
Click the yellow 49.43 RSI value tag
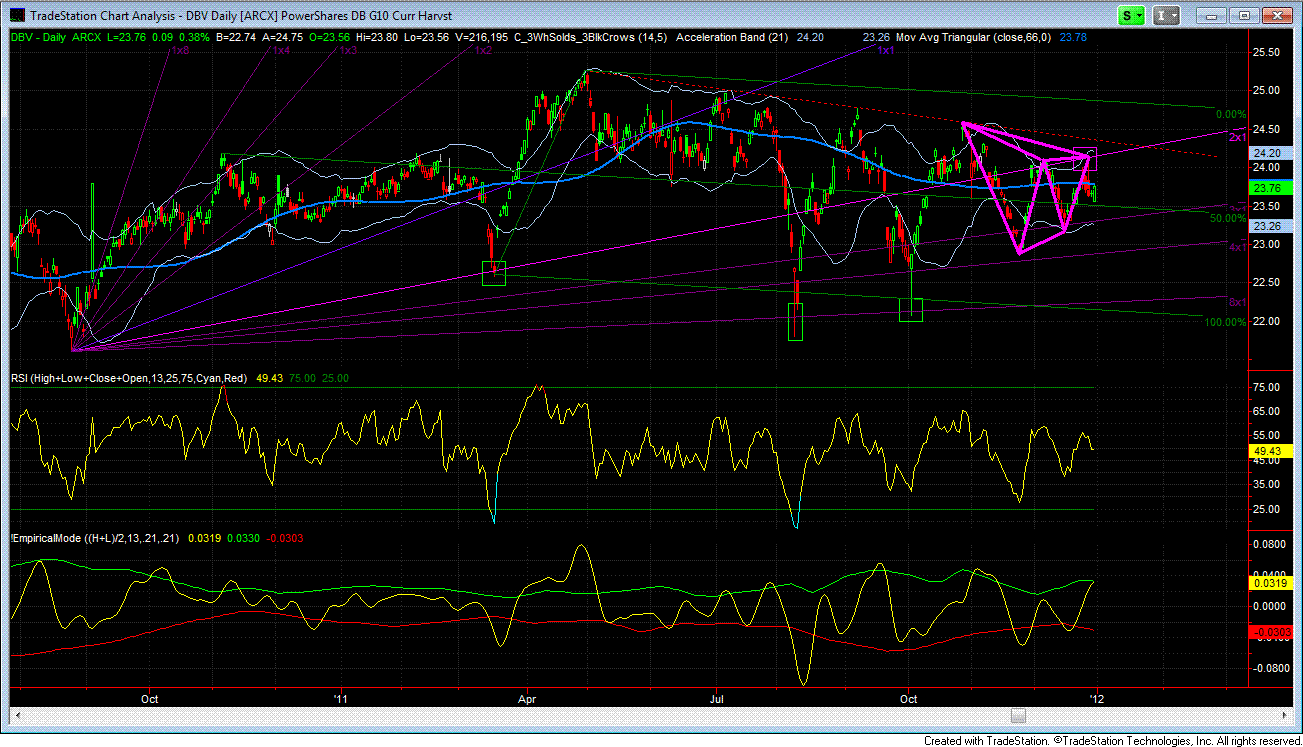tap(1270, 451)
